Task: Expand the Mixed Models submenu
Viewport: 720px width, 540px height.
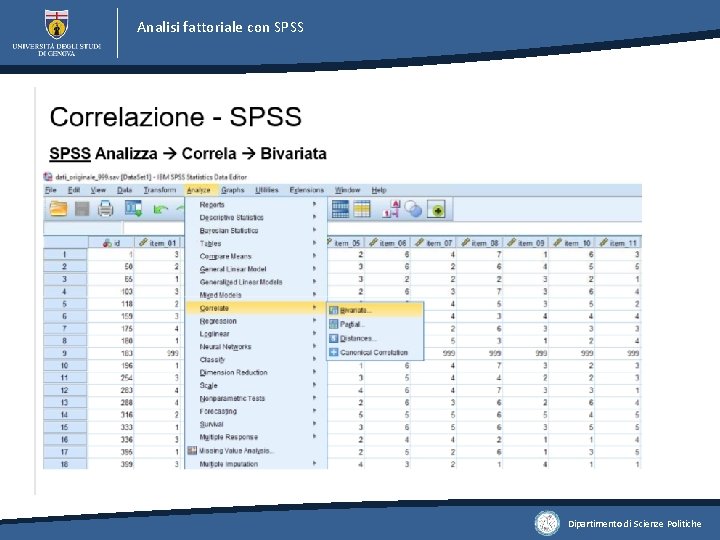Action: [x=256, y=295]
